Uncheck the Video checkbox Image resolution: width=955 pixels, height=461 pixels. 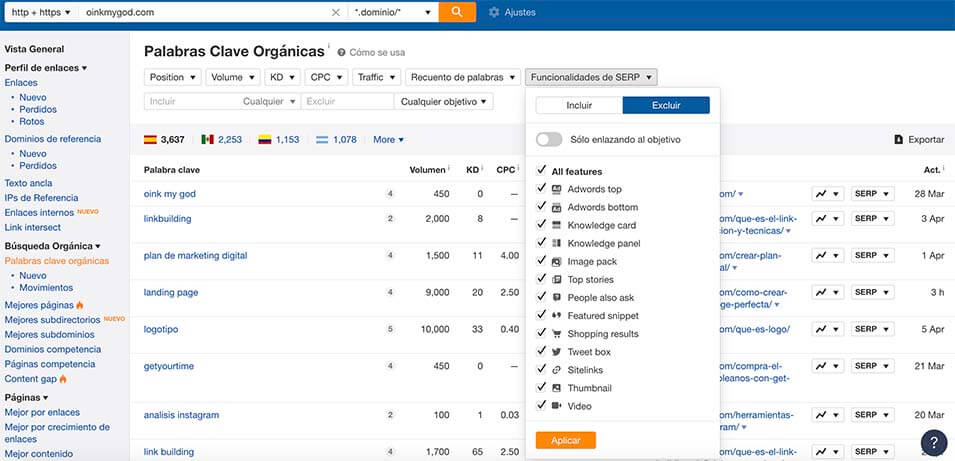click(x=541, y=405)
